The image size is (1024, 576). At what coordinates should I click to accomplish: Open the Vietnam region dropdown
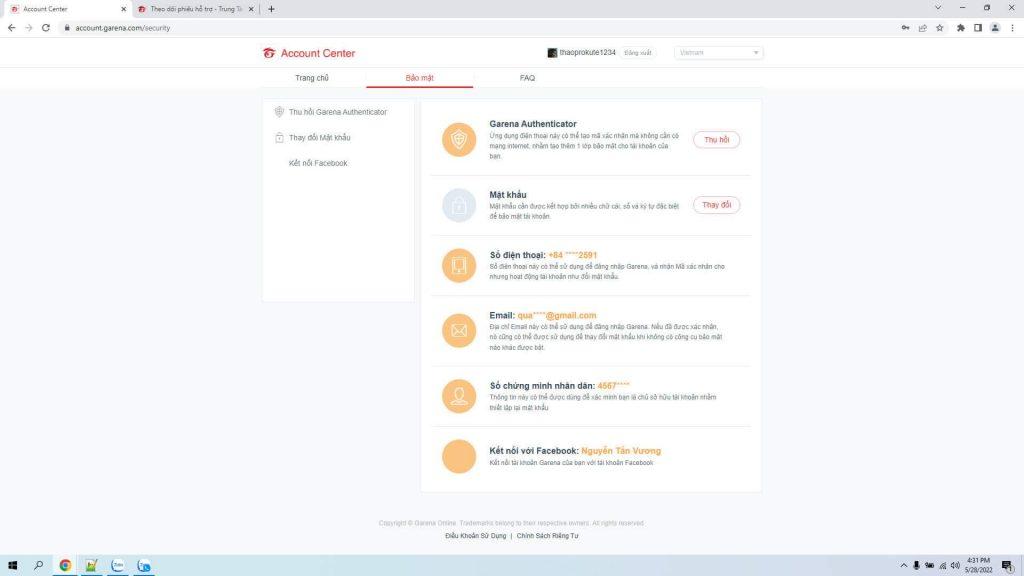click(x=718, y=53)
